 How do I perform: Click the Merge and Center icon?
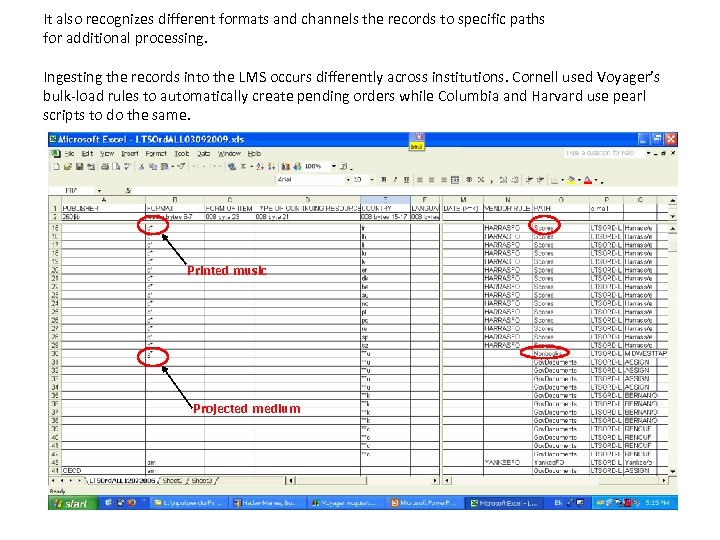click(x=455, y=180)
